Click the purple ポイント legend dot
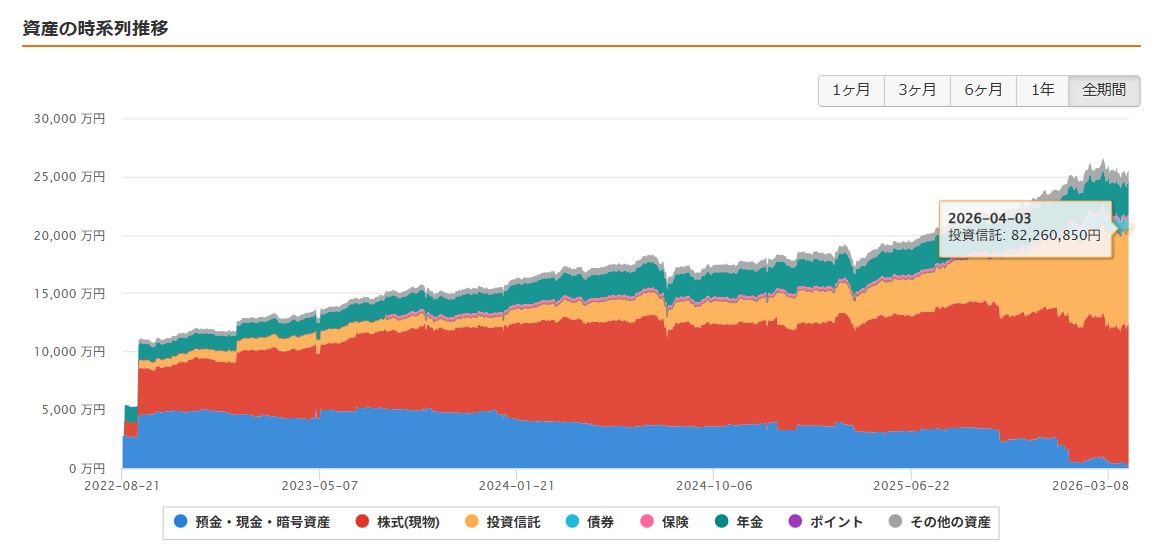 pos(795,522)
